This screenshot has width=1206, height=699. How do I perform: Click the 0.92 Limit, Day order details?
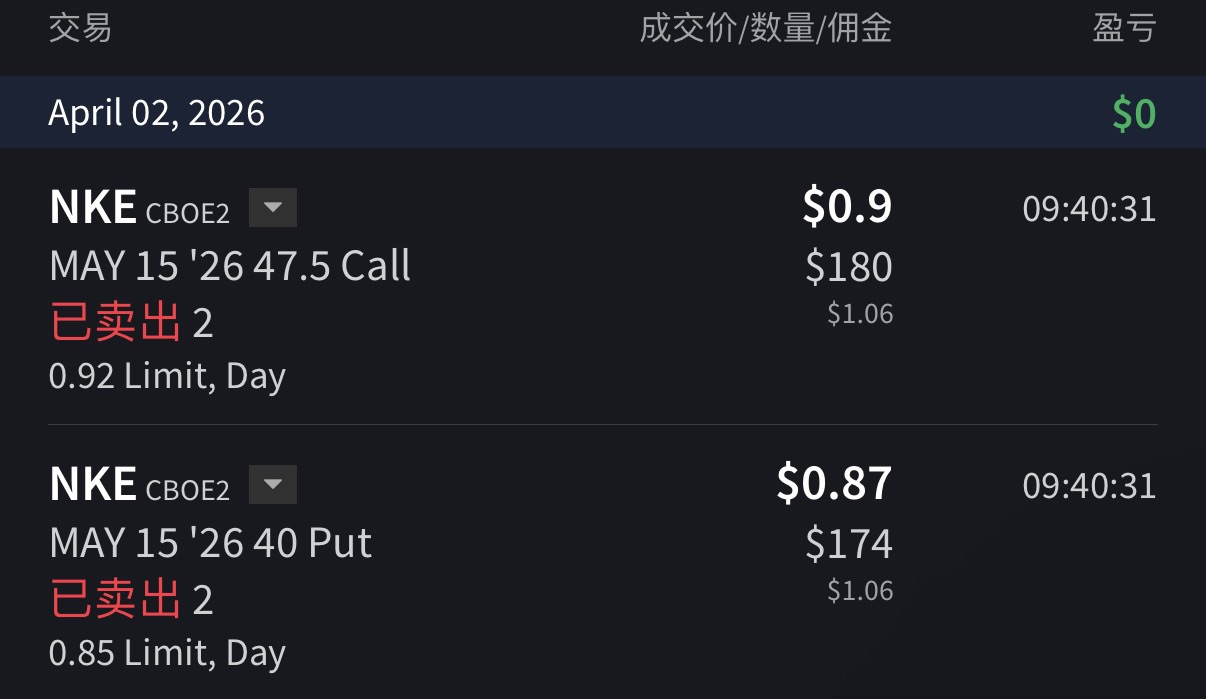167,376
